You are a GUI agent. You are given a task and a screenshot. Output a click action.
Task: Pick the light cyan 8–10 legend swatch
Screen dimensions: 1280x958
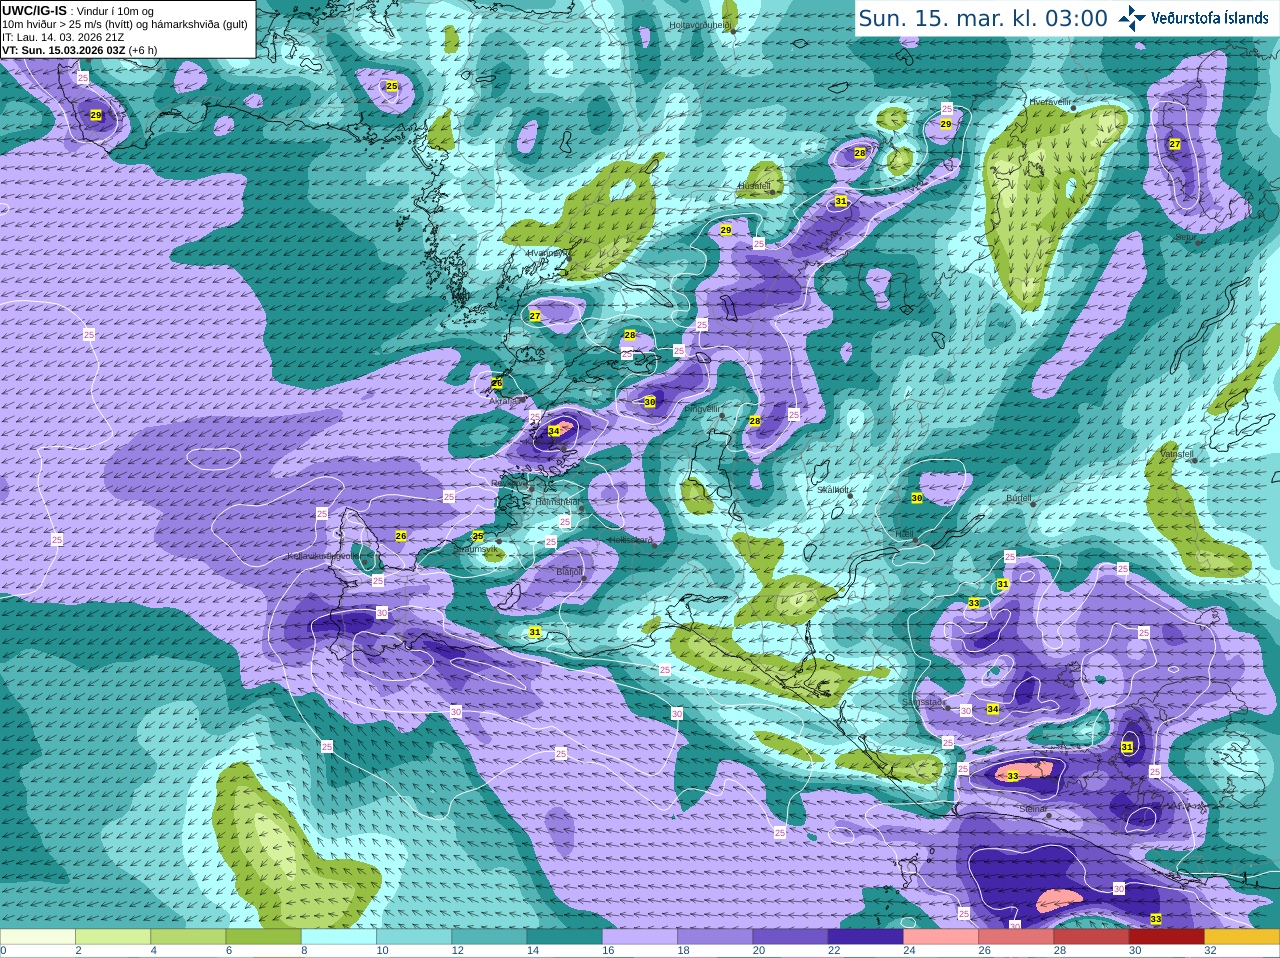click(339, 936)
